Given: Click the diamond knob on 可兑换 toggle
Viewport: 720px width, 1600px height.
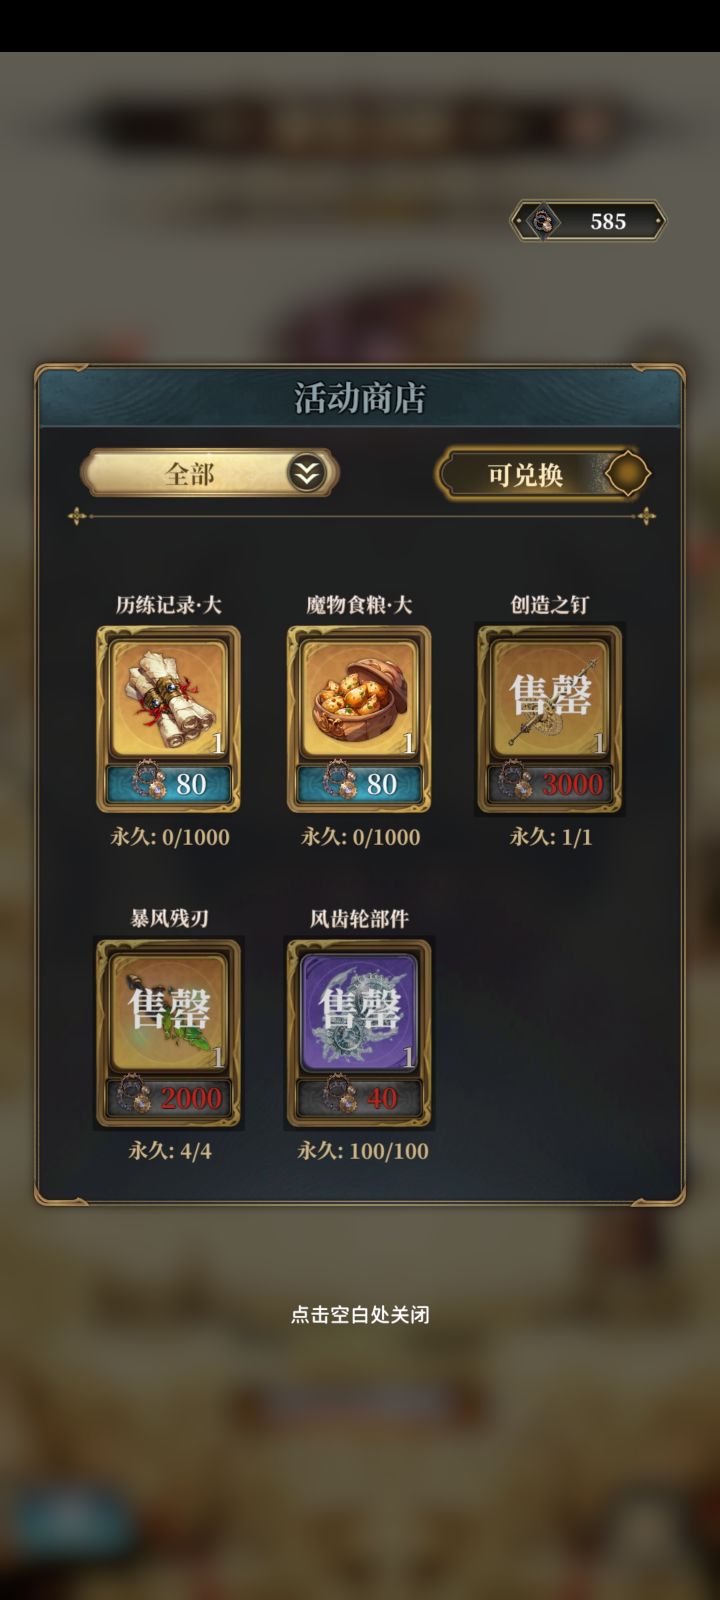Looking at the screenshot, I should pyautogui.click(x=627, y=474).
